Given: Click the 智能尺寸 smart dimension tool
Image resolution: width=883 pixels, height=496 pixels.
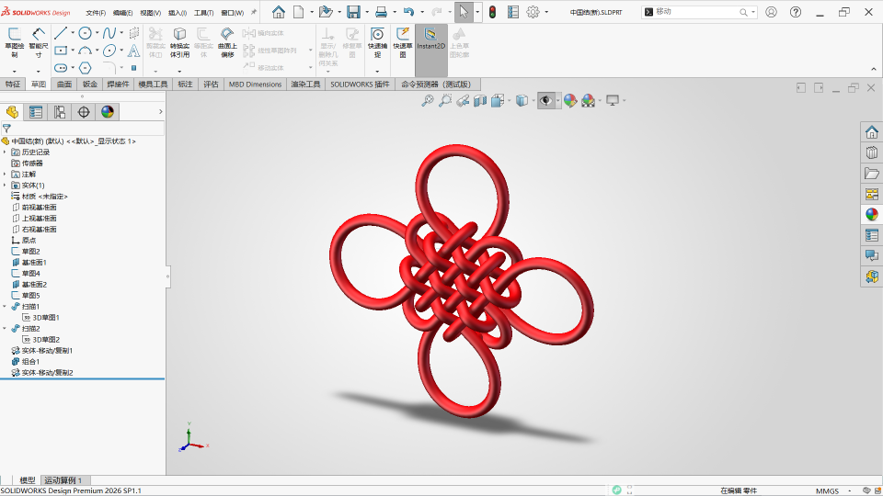Looking at the screenshot, I should pyautogui.click(x=38, y=42).
